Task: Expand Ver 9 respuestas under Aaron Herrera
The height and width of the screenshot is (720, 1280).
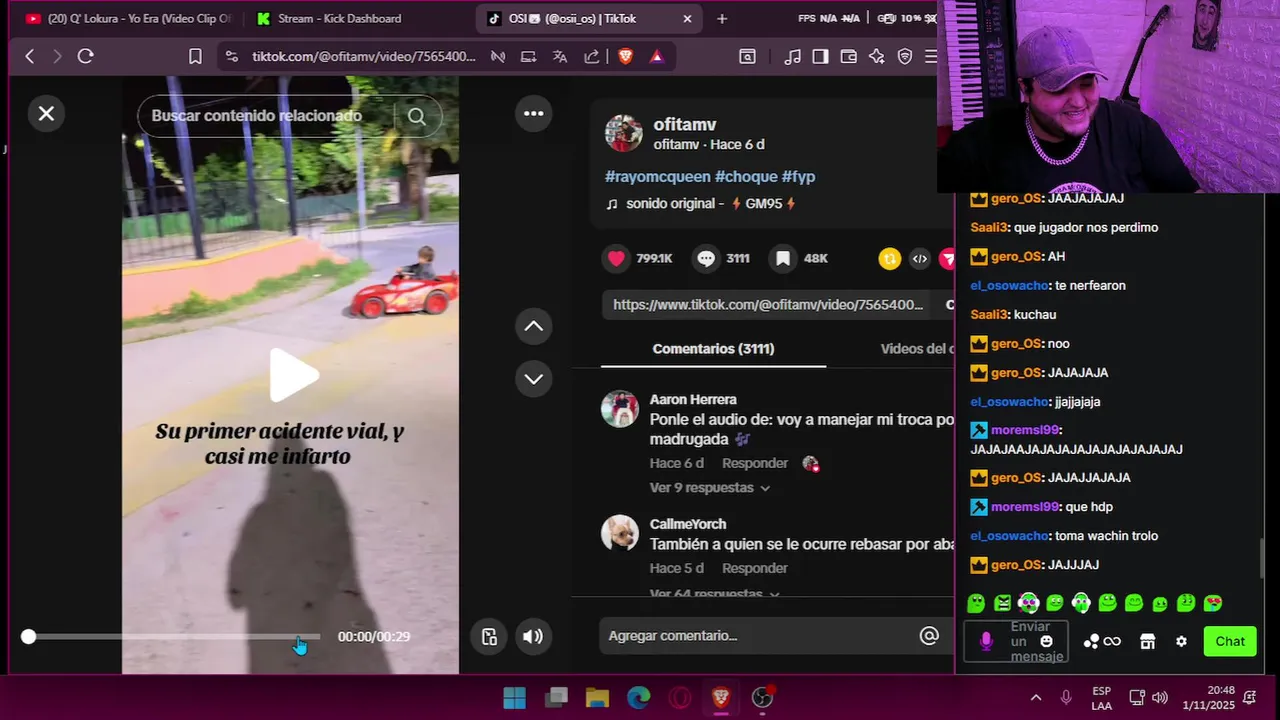Action: tap(710, 488)
